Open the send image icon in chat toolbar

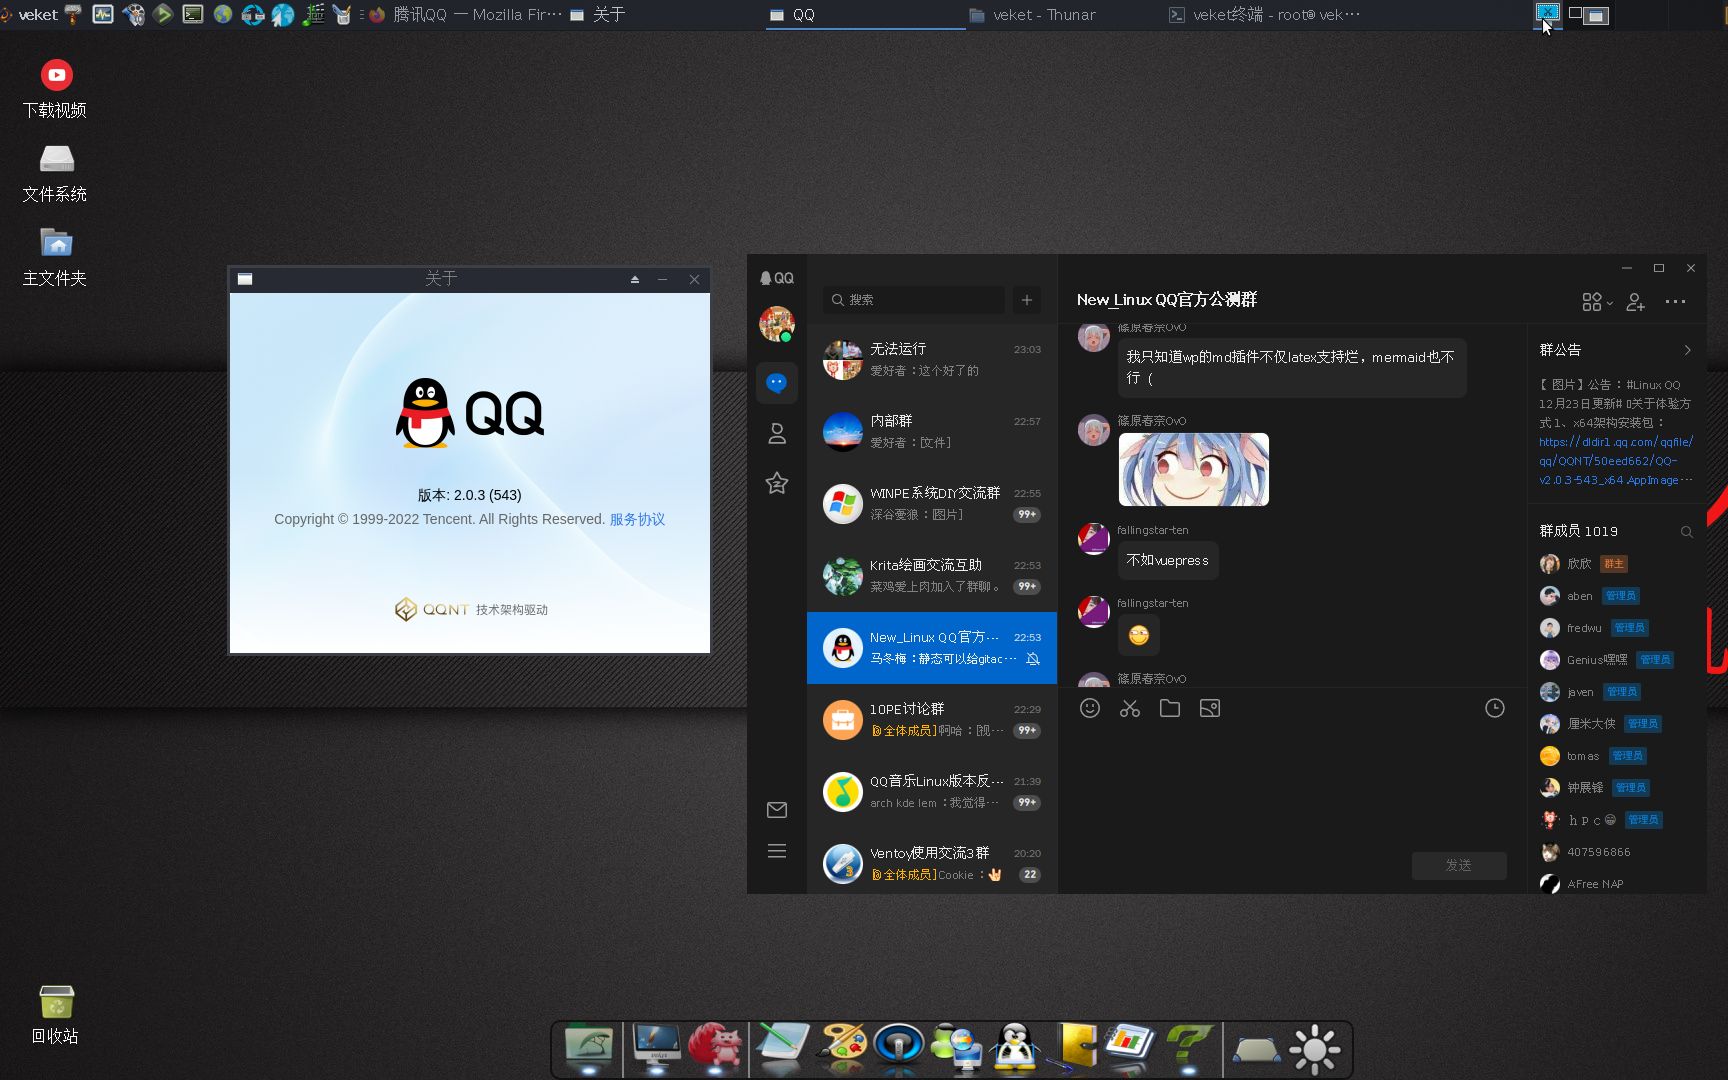1210,708
